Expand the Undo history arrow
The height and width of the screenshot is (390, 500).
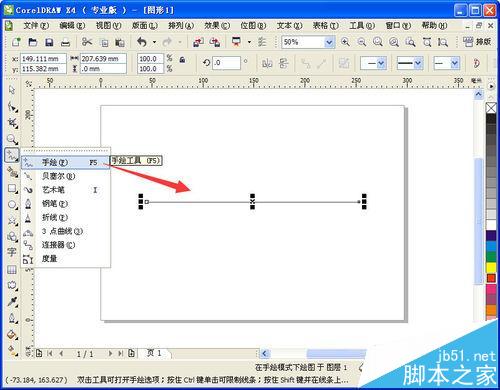coord(154,42)
